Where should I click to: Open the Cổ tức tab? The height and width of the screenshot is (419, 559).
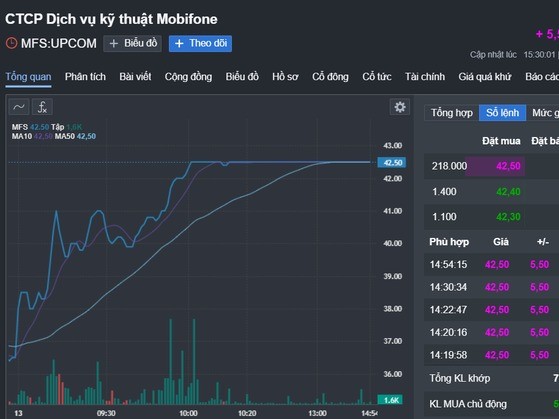coord(377,77)
